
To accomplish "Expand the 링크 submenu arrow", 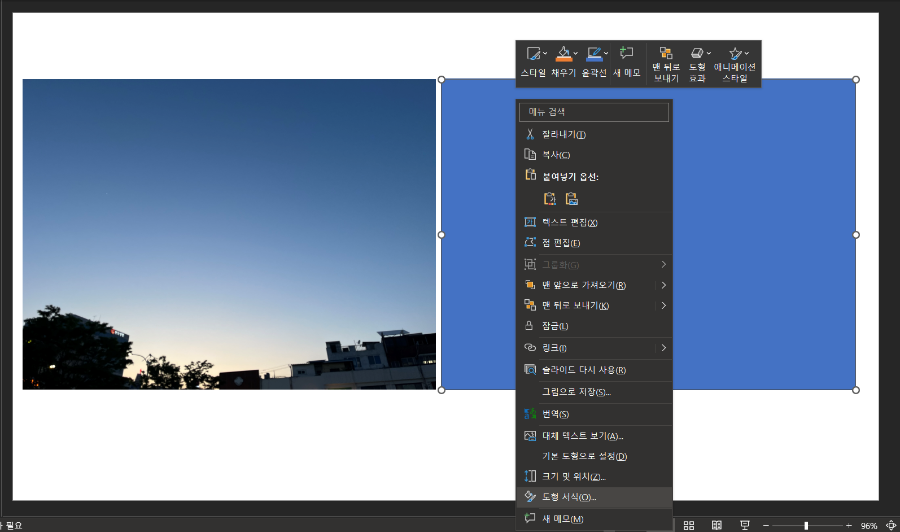I will pyautogui.click(x=664, y=348).
